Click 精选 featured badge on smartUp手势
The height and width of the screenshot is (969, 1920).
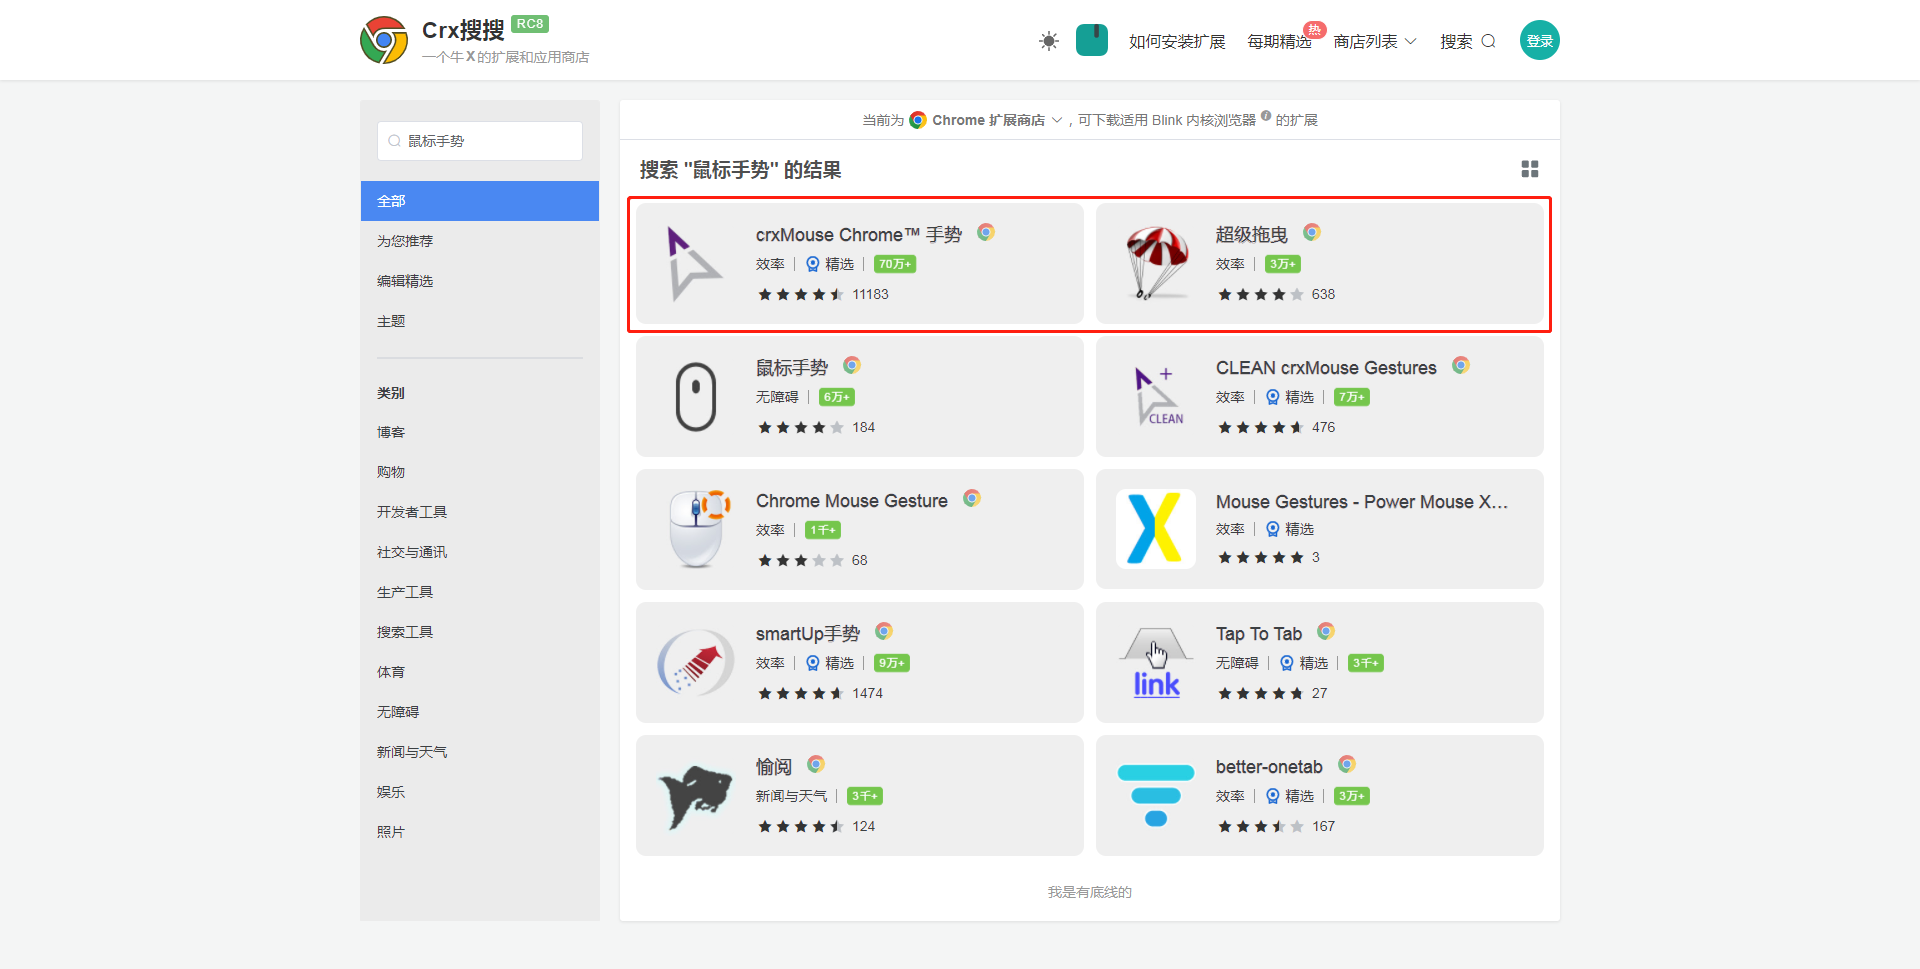[830, 663]
